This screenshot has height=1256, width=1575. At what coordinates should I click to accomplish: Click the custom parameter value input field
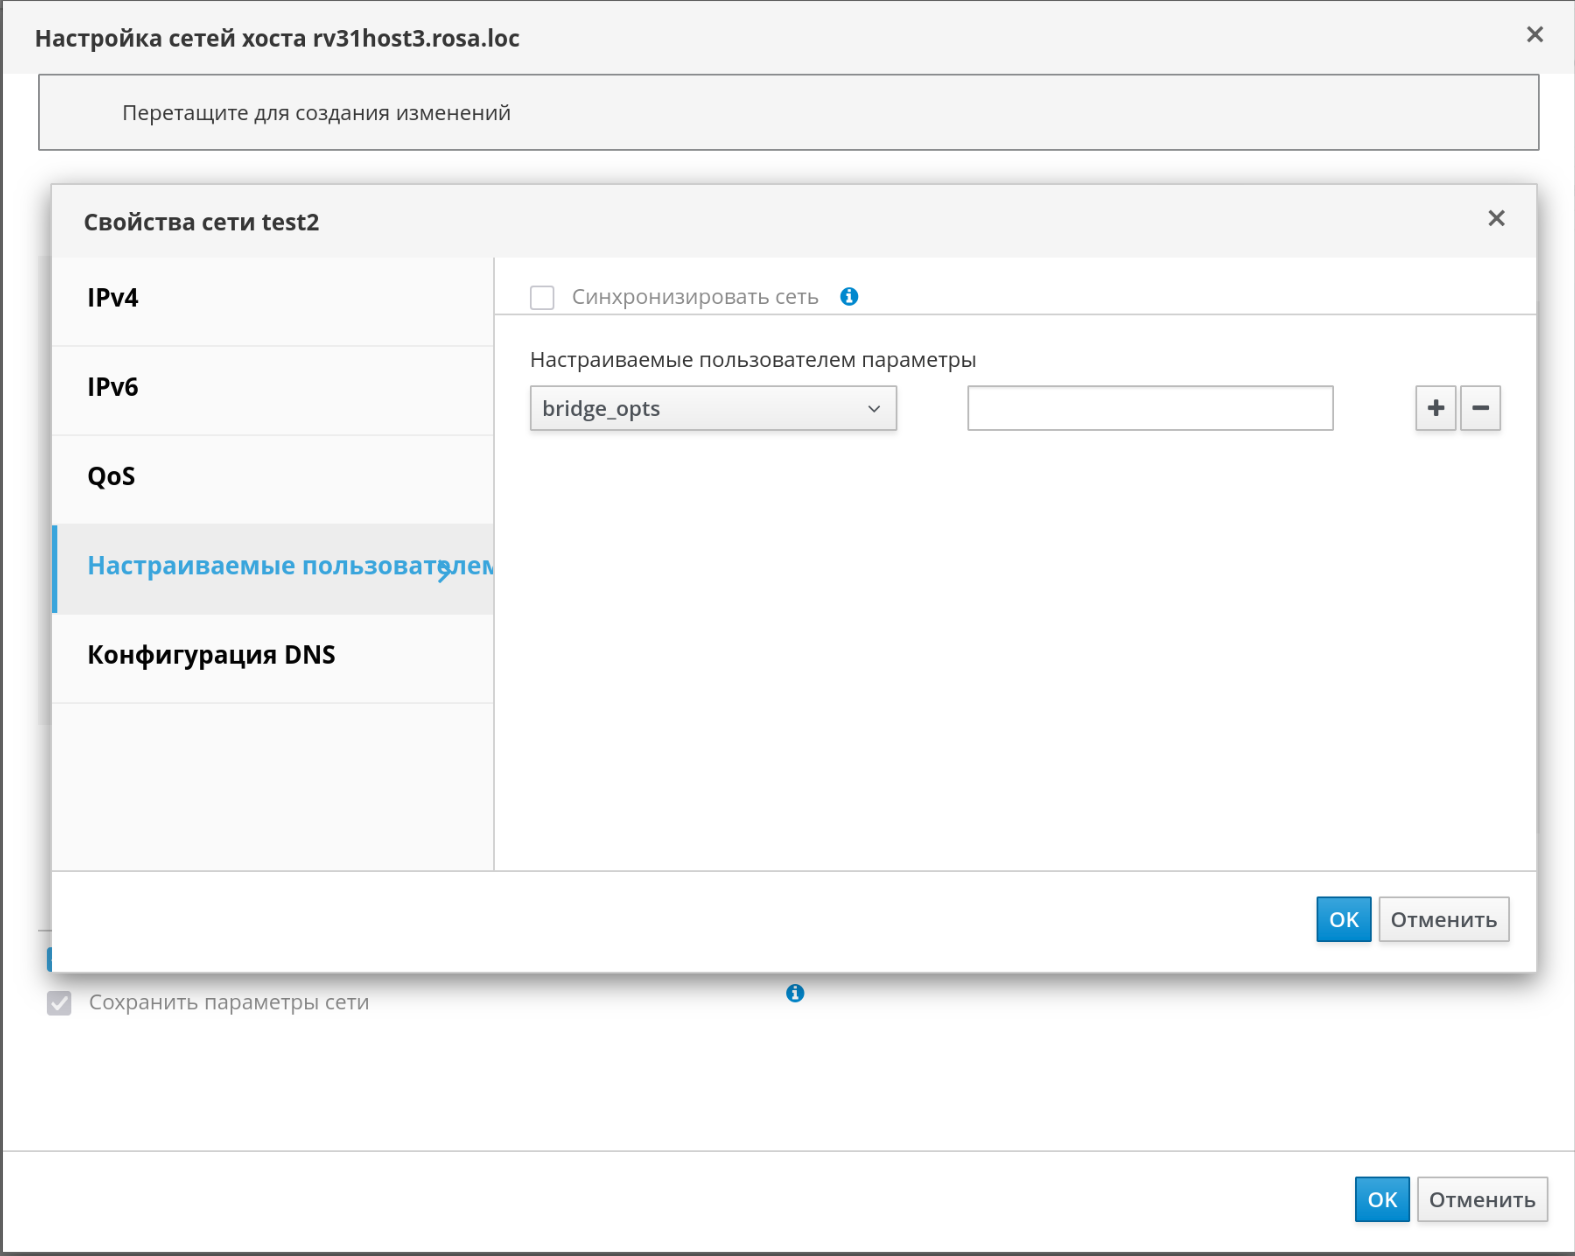[1149, 409]
